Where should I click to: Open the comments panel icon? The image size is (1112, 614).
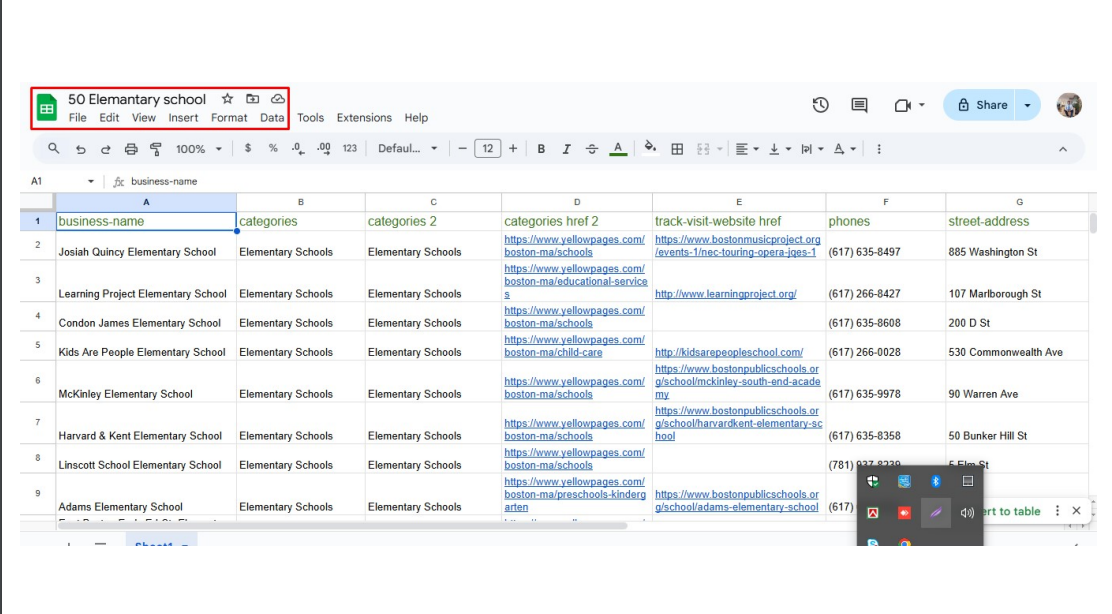tap(859, 105)
